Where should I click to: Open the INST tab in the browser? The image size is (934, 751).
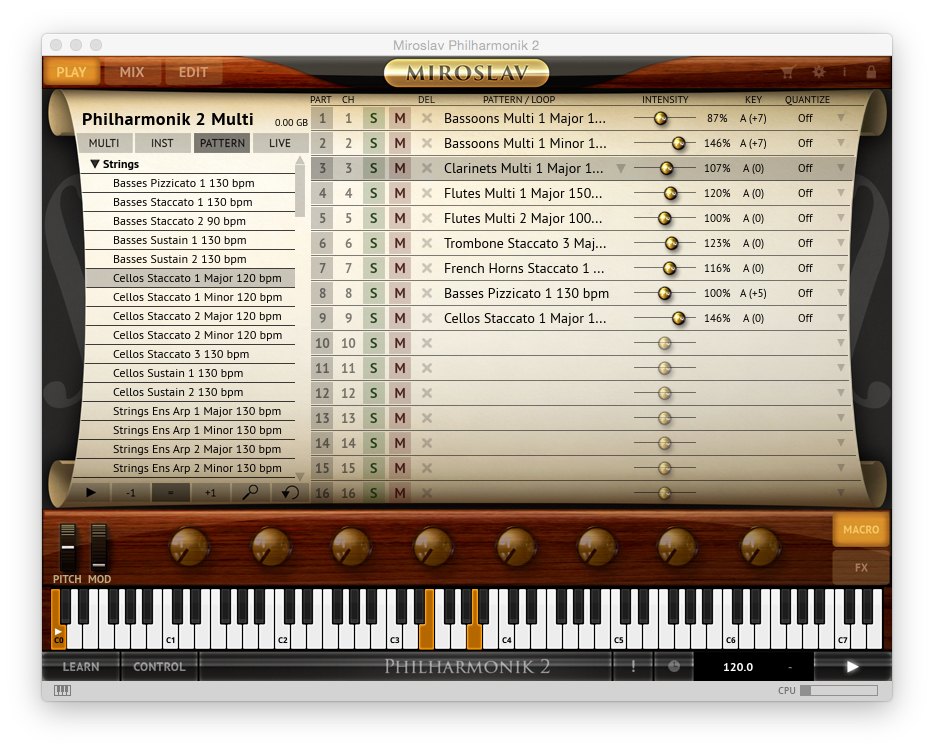(162, 142)
